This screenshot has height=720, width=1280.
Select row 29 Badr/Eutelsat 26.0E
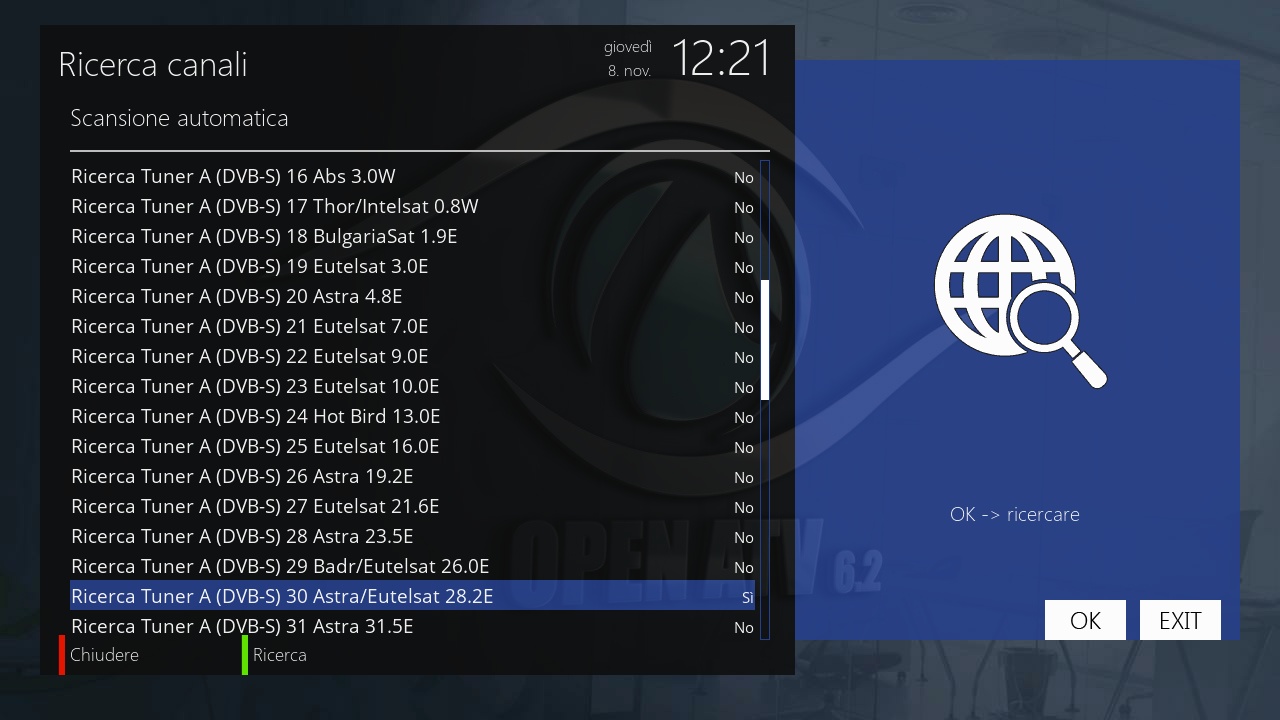412,566
